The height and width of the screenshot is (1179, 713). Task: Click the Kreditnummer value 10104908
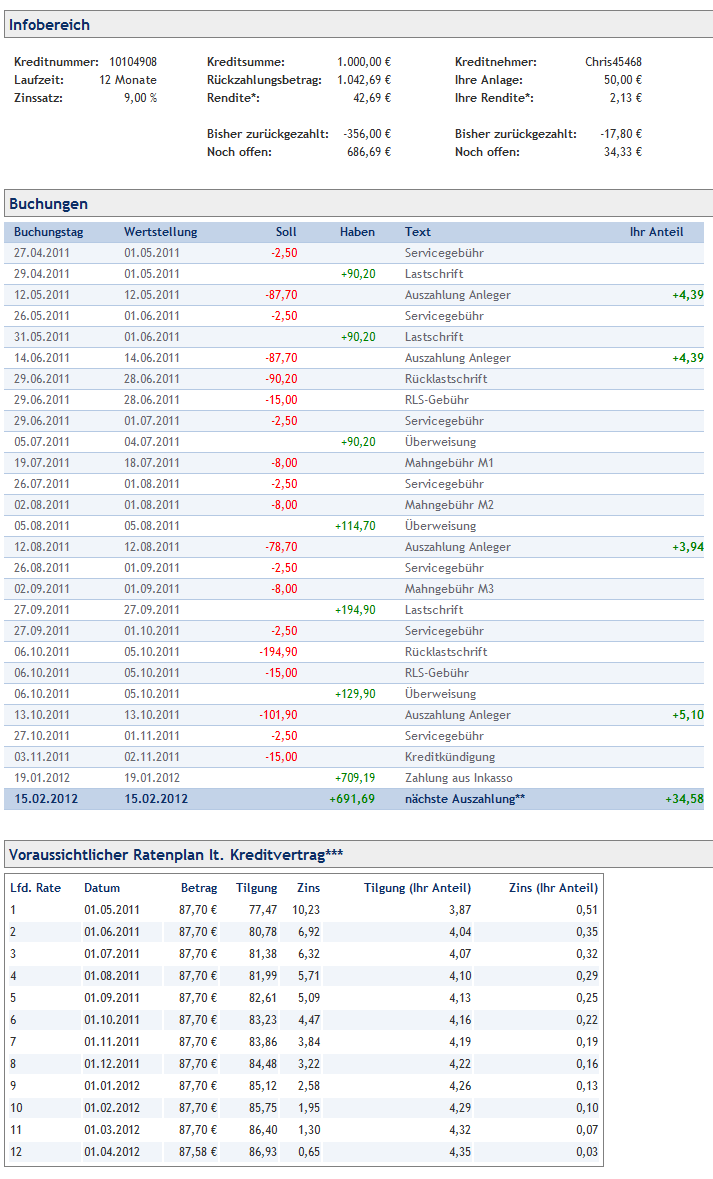pyautogui.click(x=132, y=62)
